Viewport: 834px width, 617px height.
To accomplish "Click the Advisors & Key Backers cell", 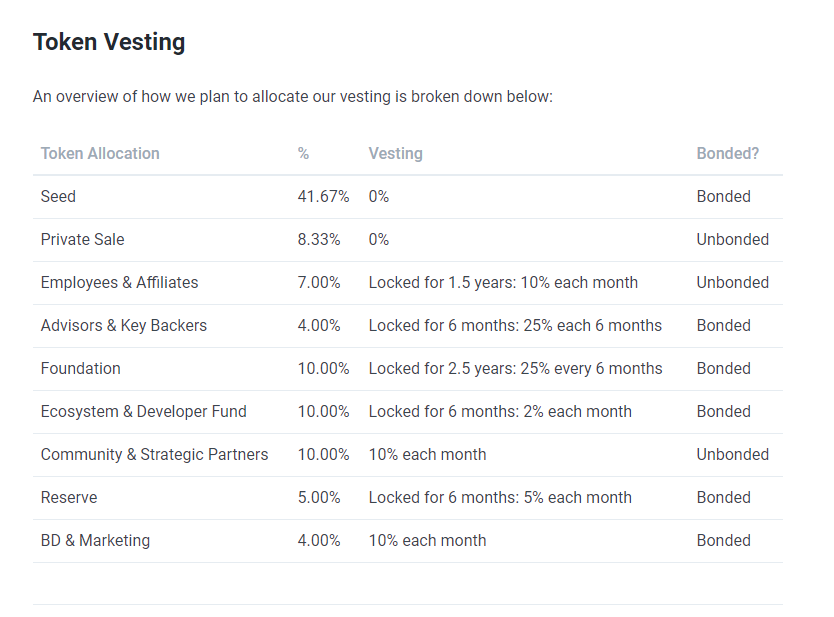I will pos(123,325).
